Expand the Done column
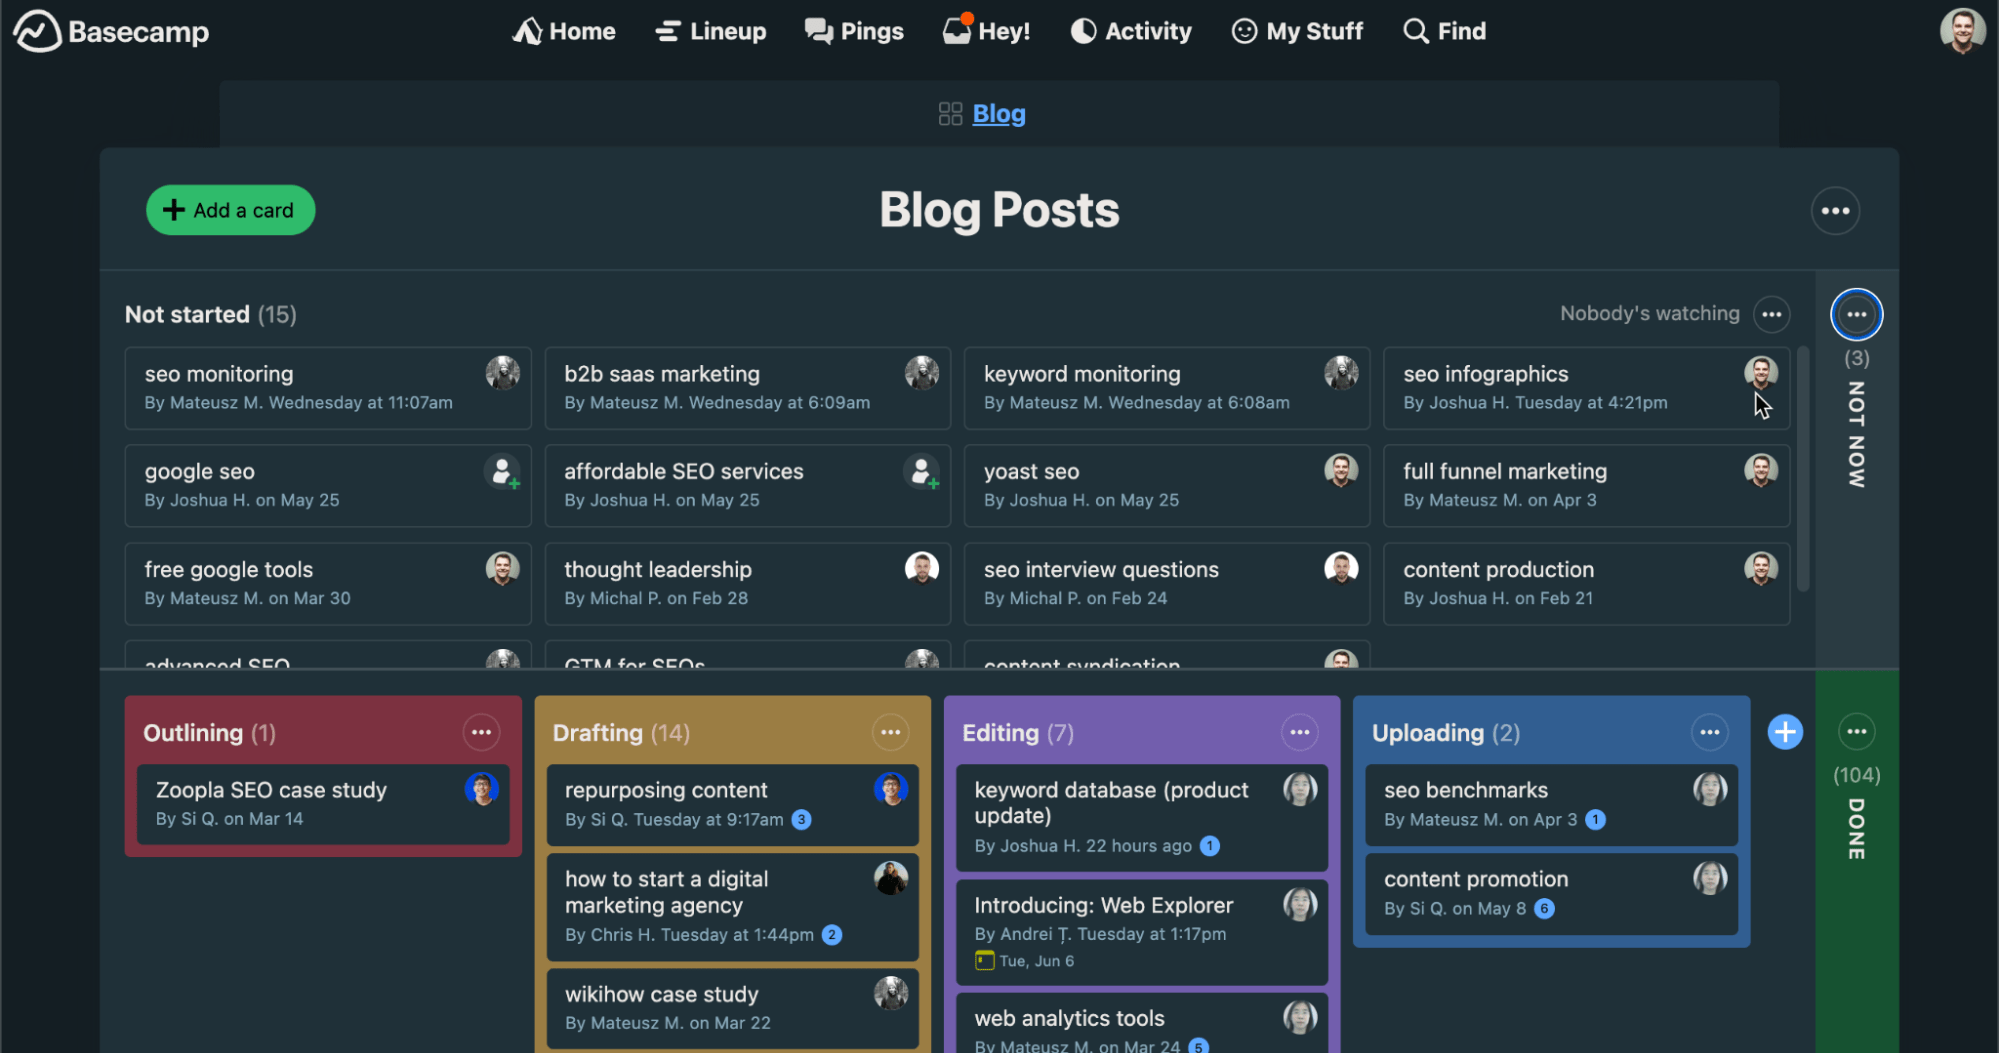 pos(1857,829)
